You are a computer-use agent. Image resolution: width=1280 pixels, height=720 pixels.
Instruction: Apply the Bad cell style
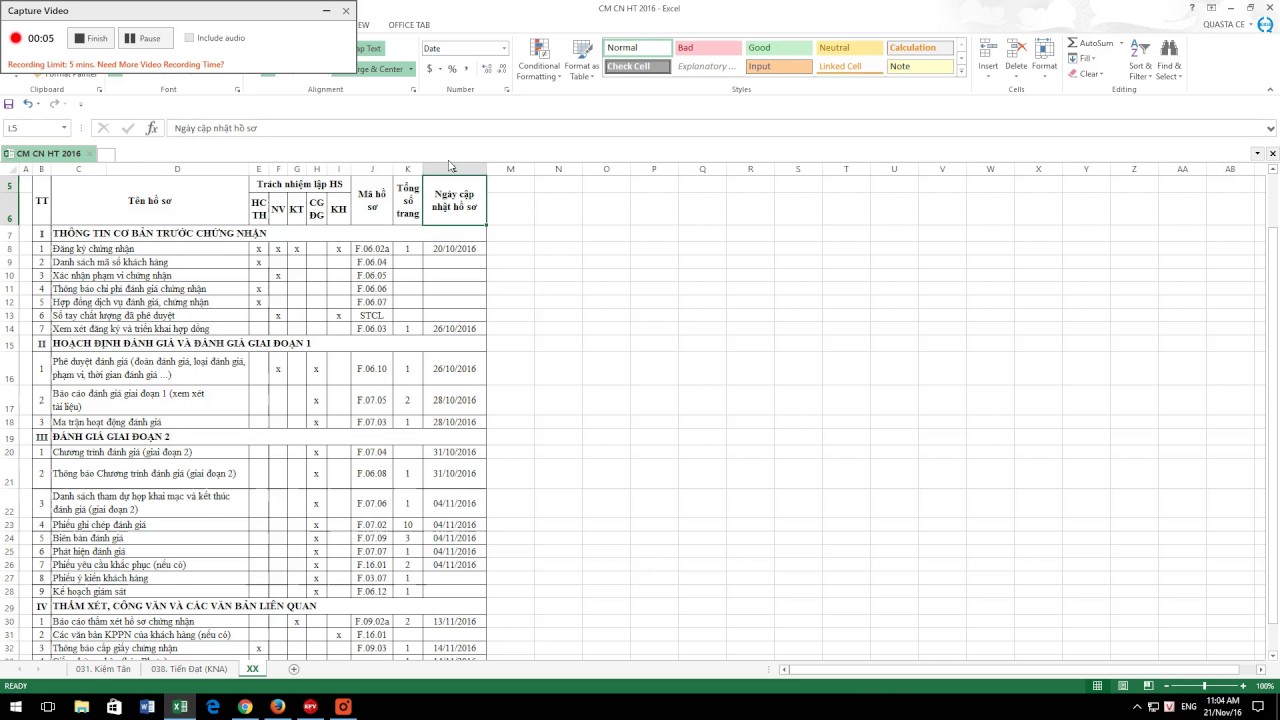[708, 48]
